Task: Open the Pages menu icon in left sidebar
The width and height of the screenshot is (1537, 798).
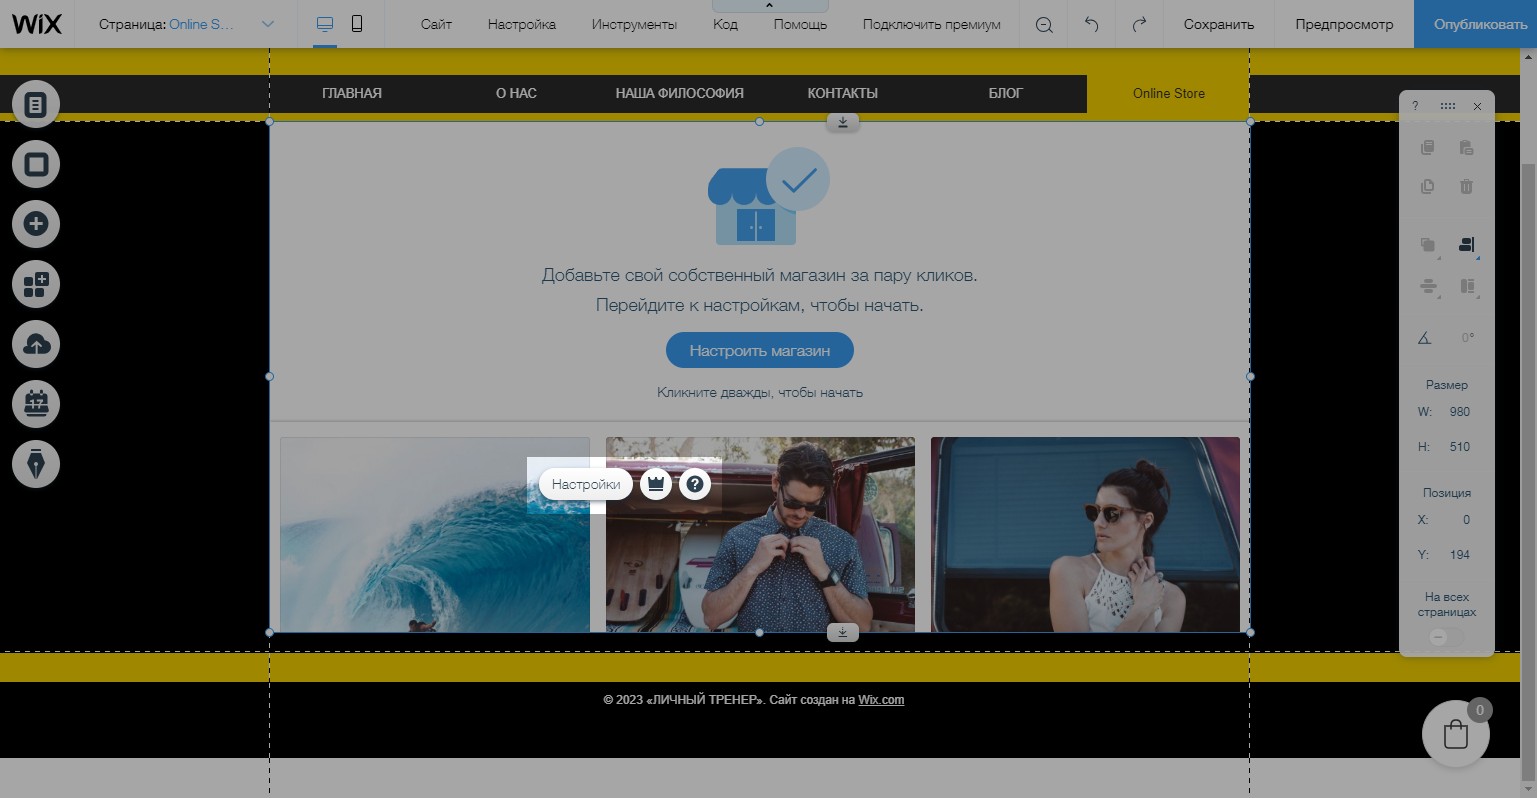Action: pos(36,104)
